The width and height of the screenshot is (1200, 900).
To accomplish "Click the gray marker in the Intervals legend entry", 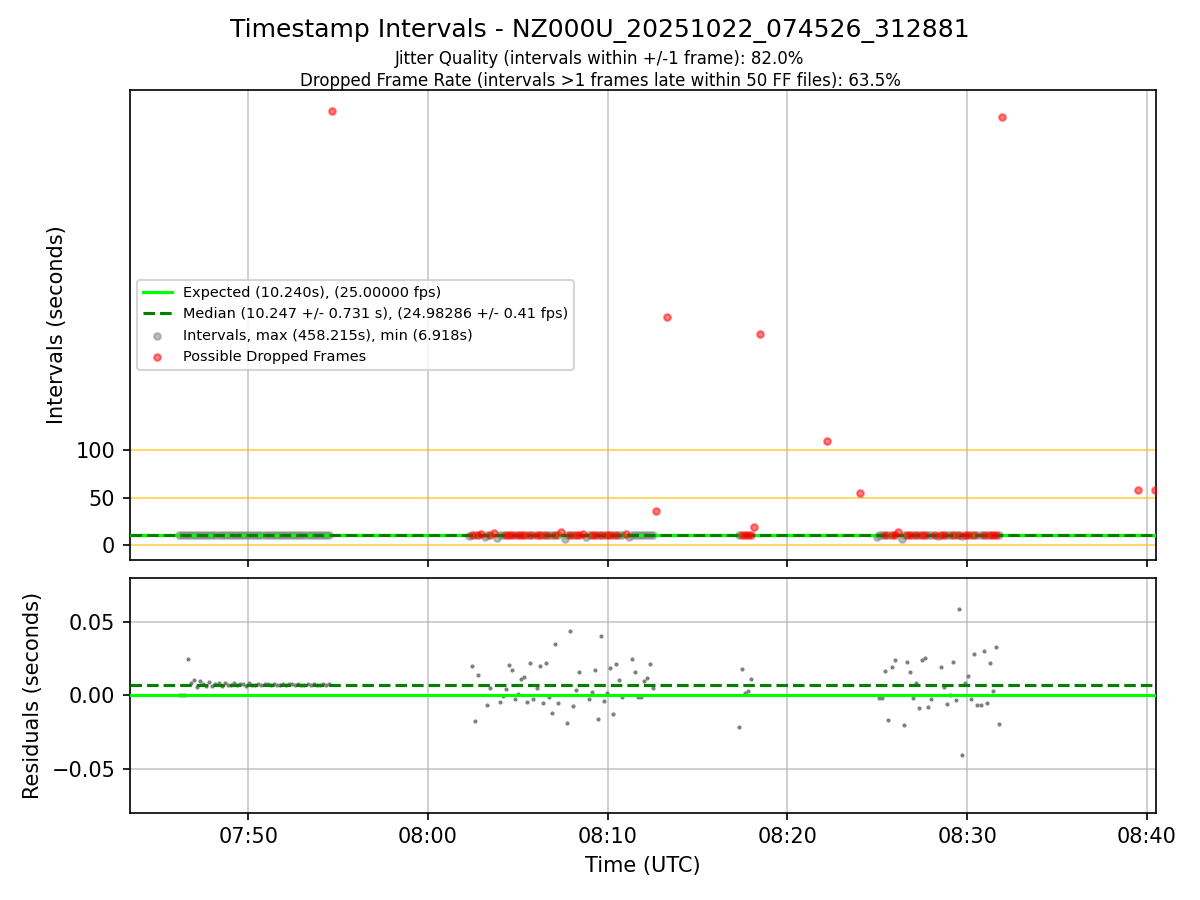I will 157,335.
